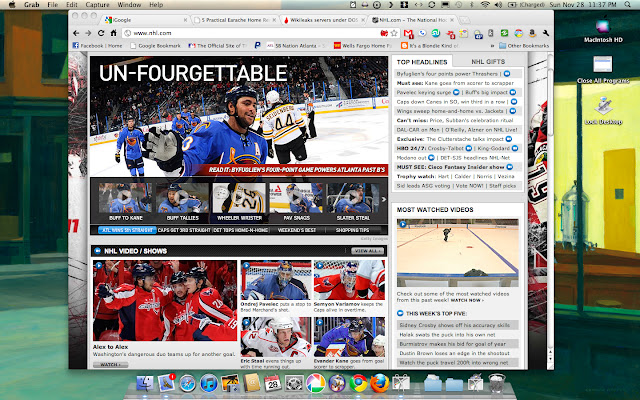
Task: Select the TOP HEADLINES tab
Action: pos(422,62)
